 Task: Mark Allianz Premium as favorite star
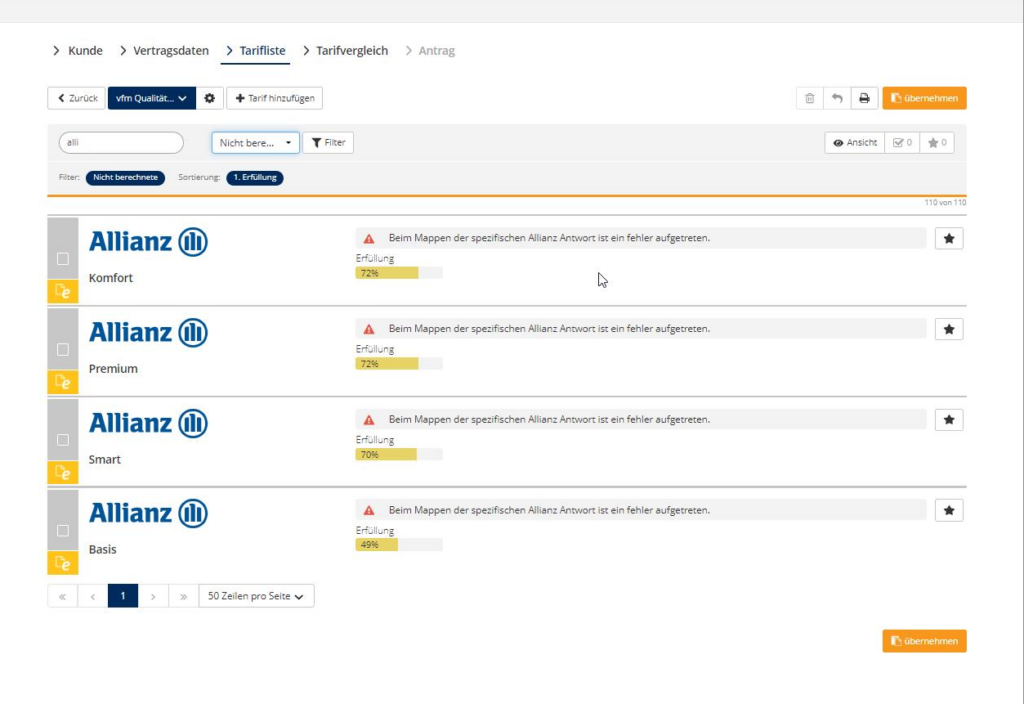click(x=949, y=329)
